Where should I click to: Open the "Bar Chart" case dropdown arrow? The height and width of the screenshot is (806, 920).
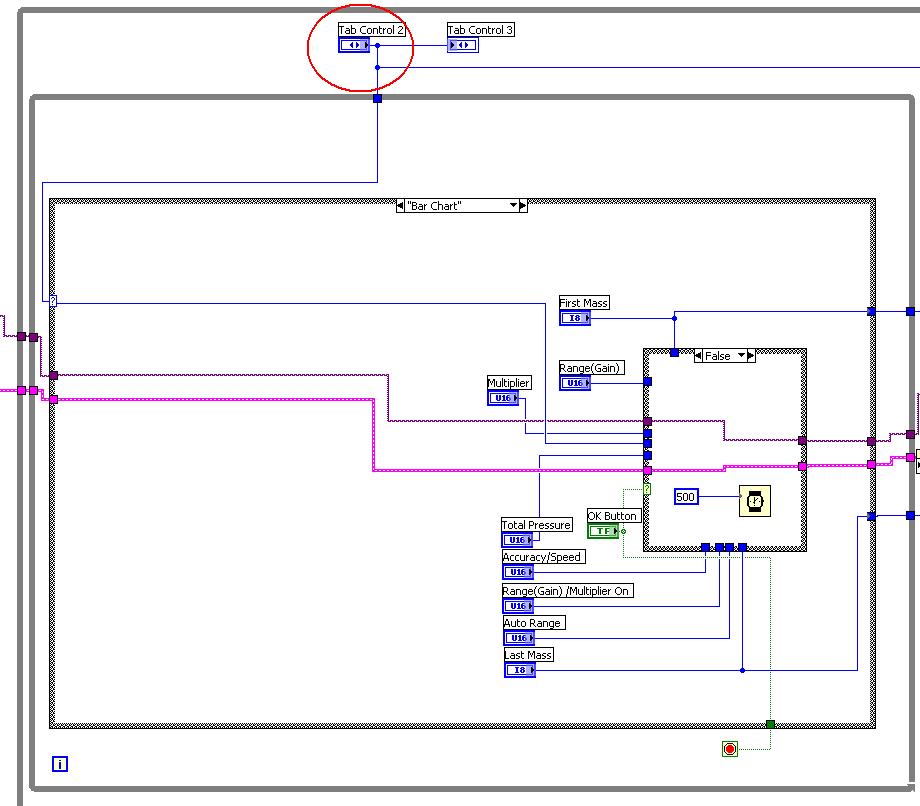(x=513, y=205)
